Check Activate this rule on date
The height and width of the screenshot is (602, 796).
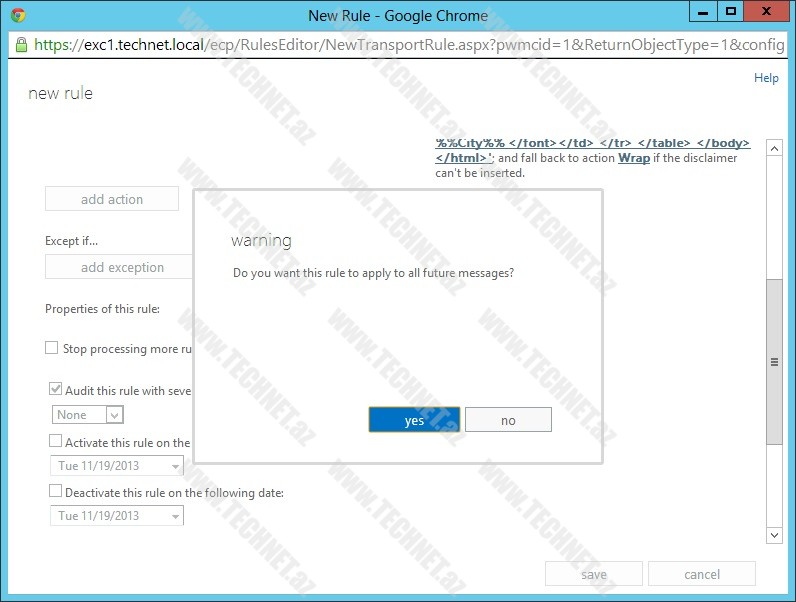point(56,441)
